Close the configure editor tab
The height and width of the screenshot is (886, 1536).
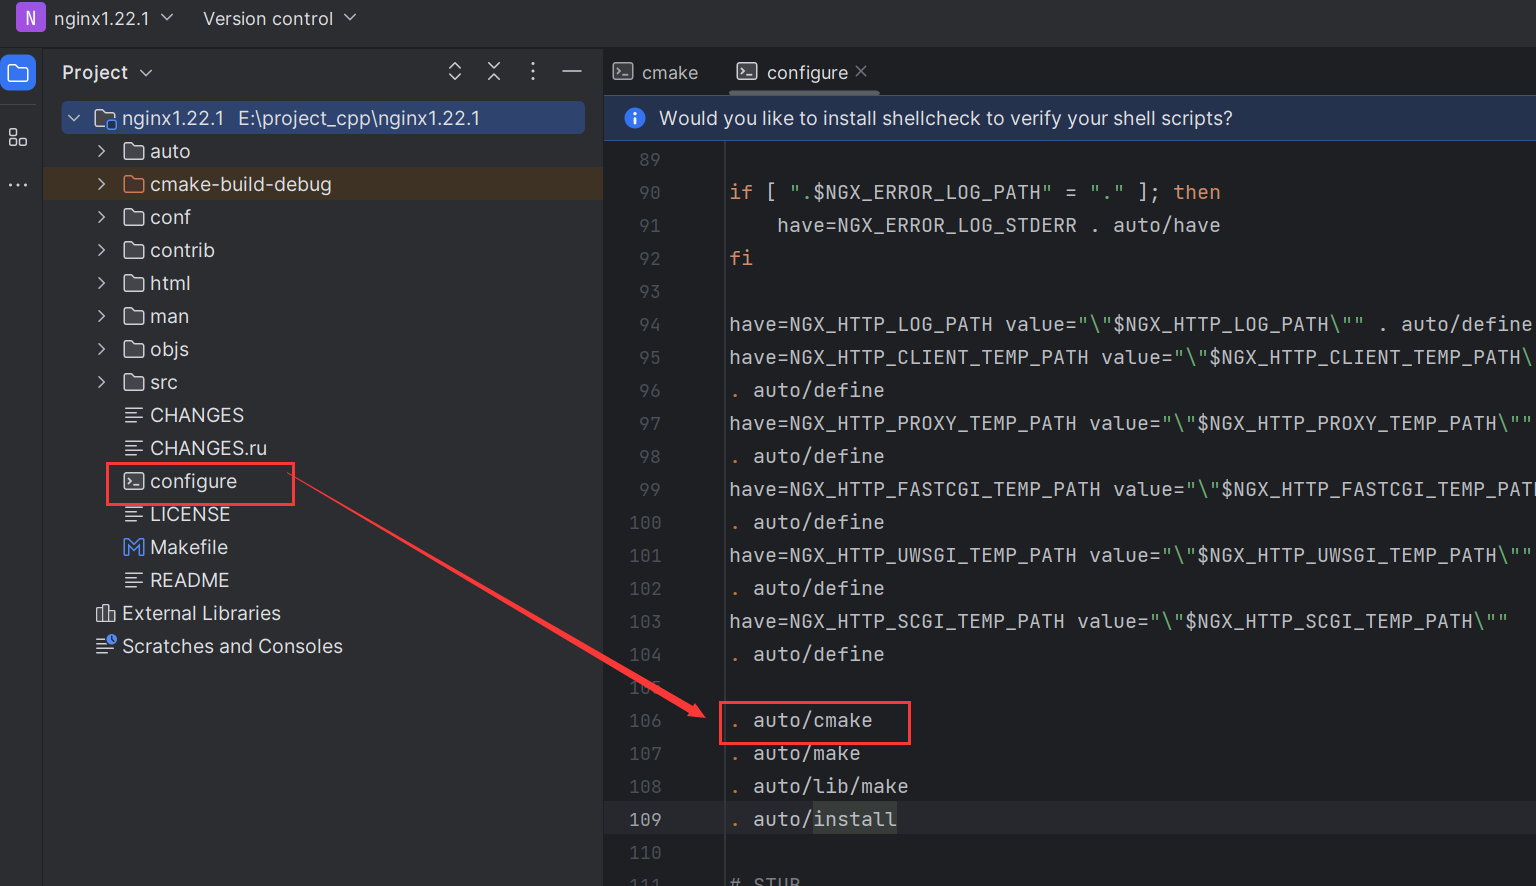click(861, 72)
